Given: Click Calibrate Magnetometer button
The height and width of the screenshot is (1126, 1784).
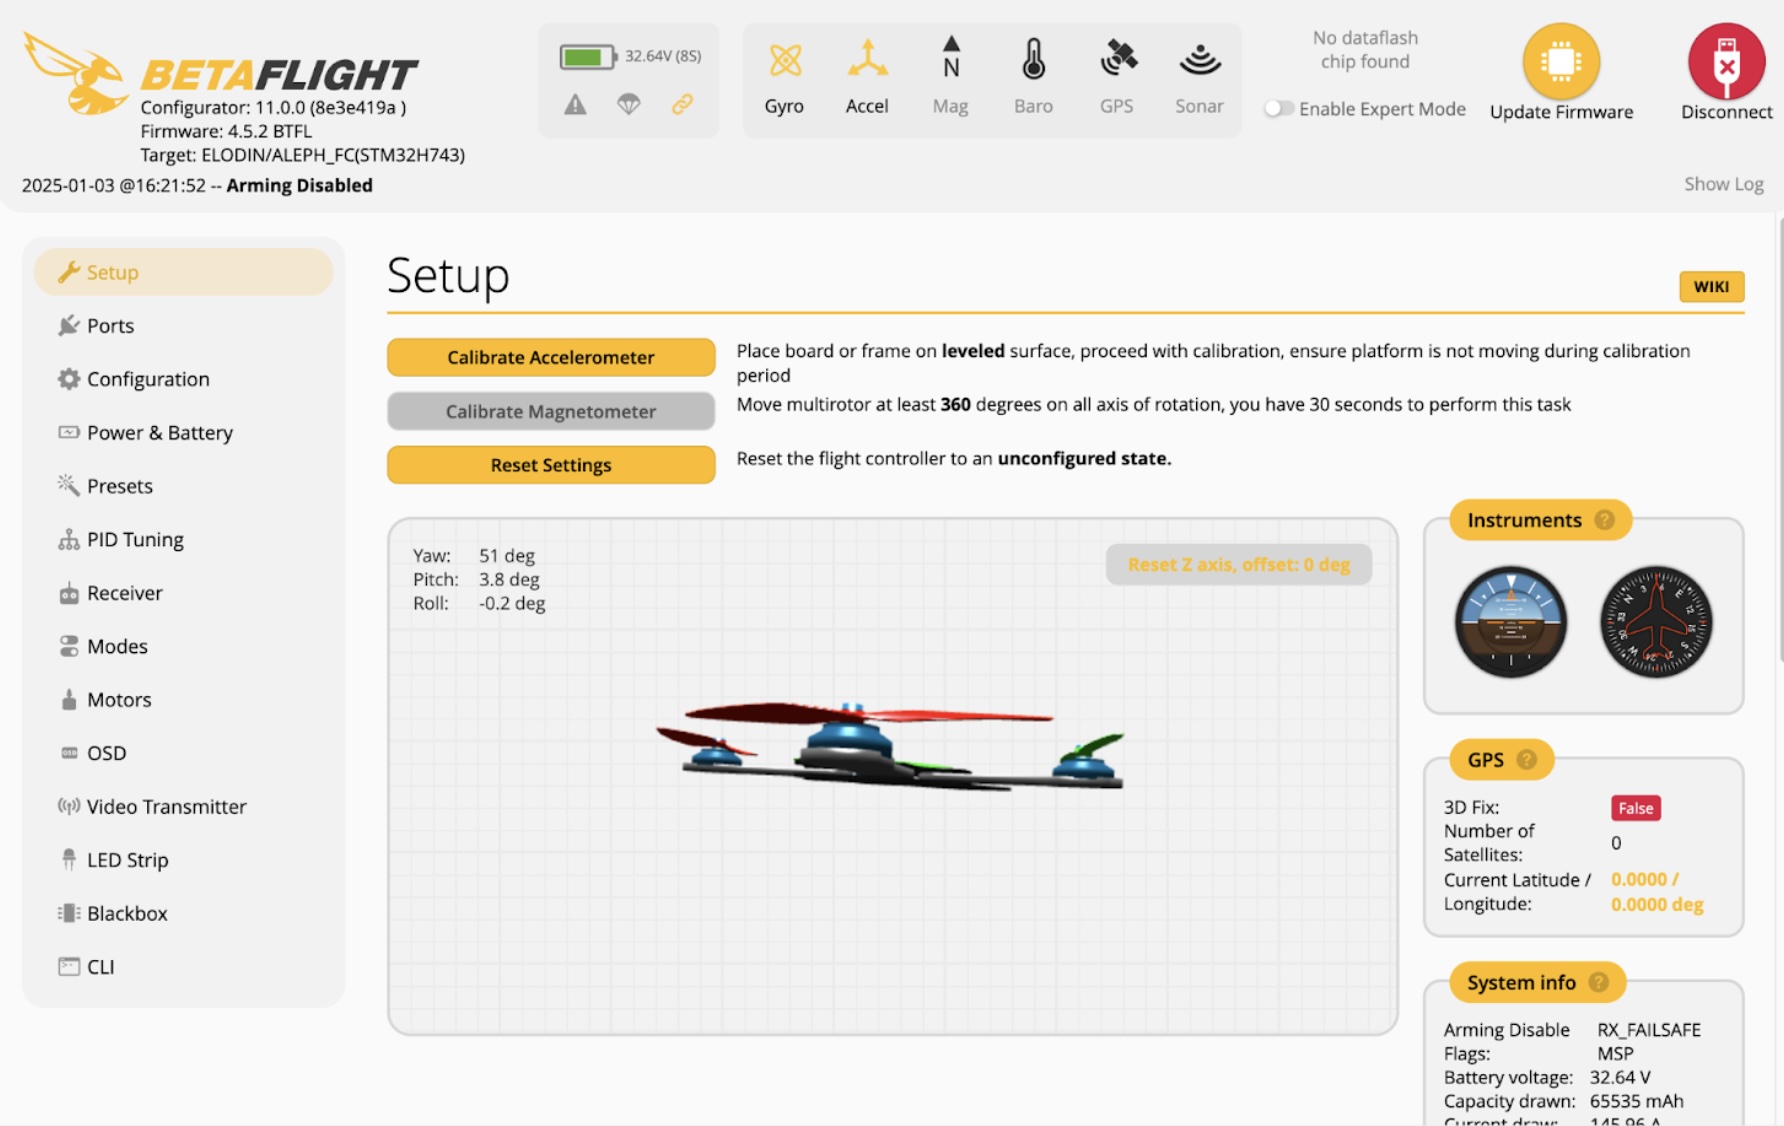Looking at the screenshot, I should pyautogui.click(x=551, y=411).
